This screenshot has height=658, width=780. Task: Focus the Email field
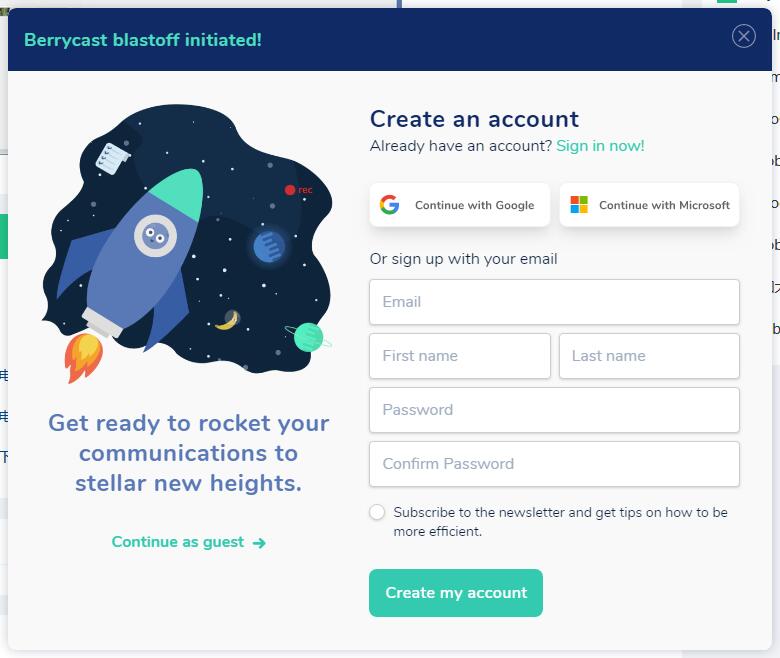click(554, 302)
